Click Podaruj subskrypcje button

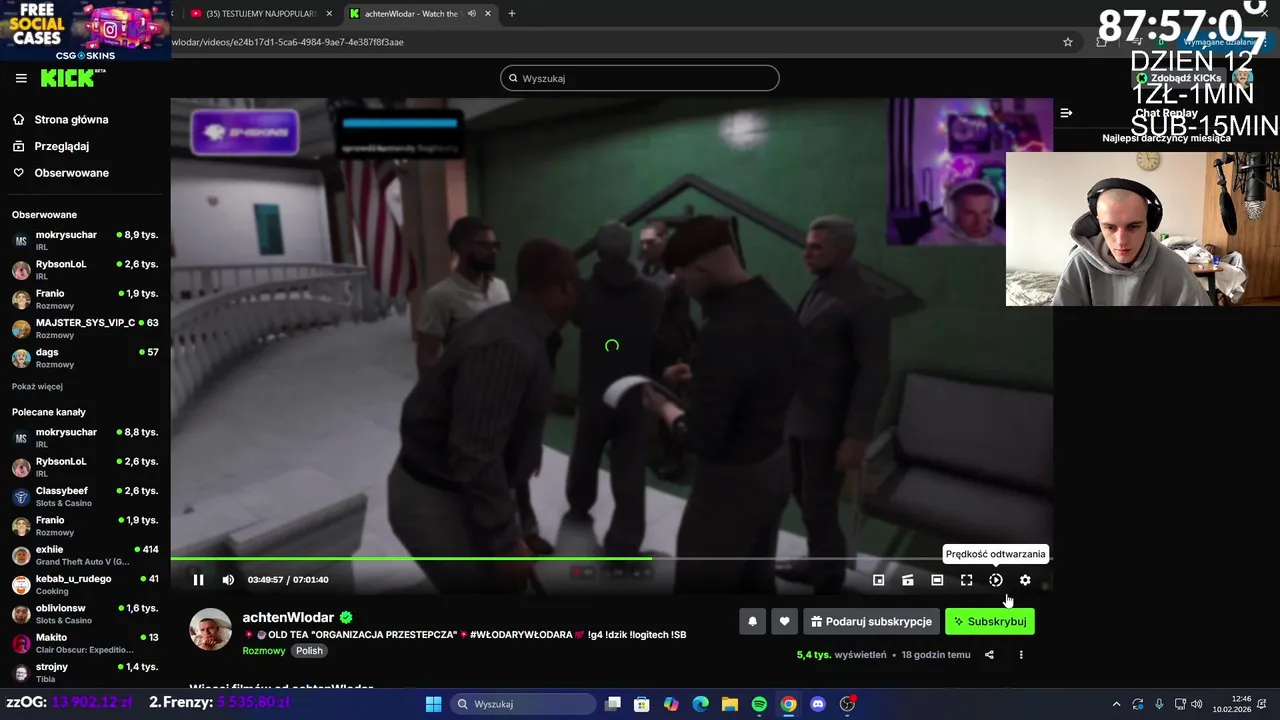[x=871, y=621]
